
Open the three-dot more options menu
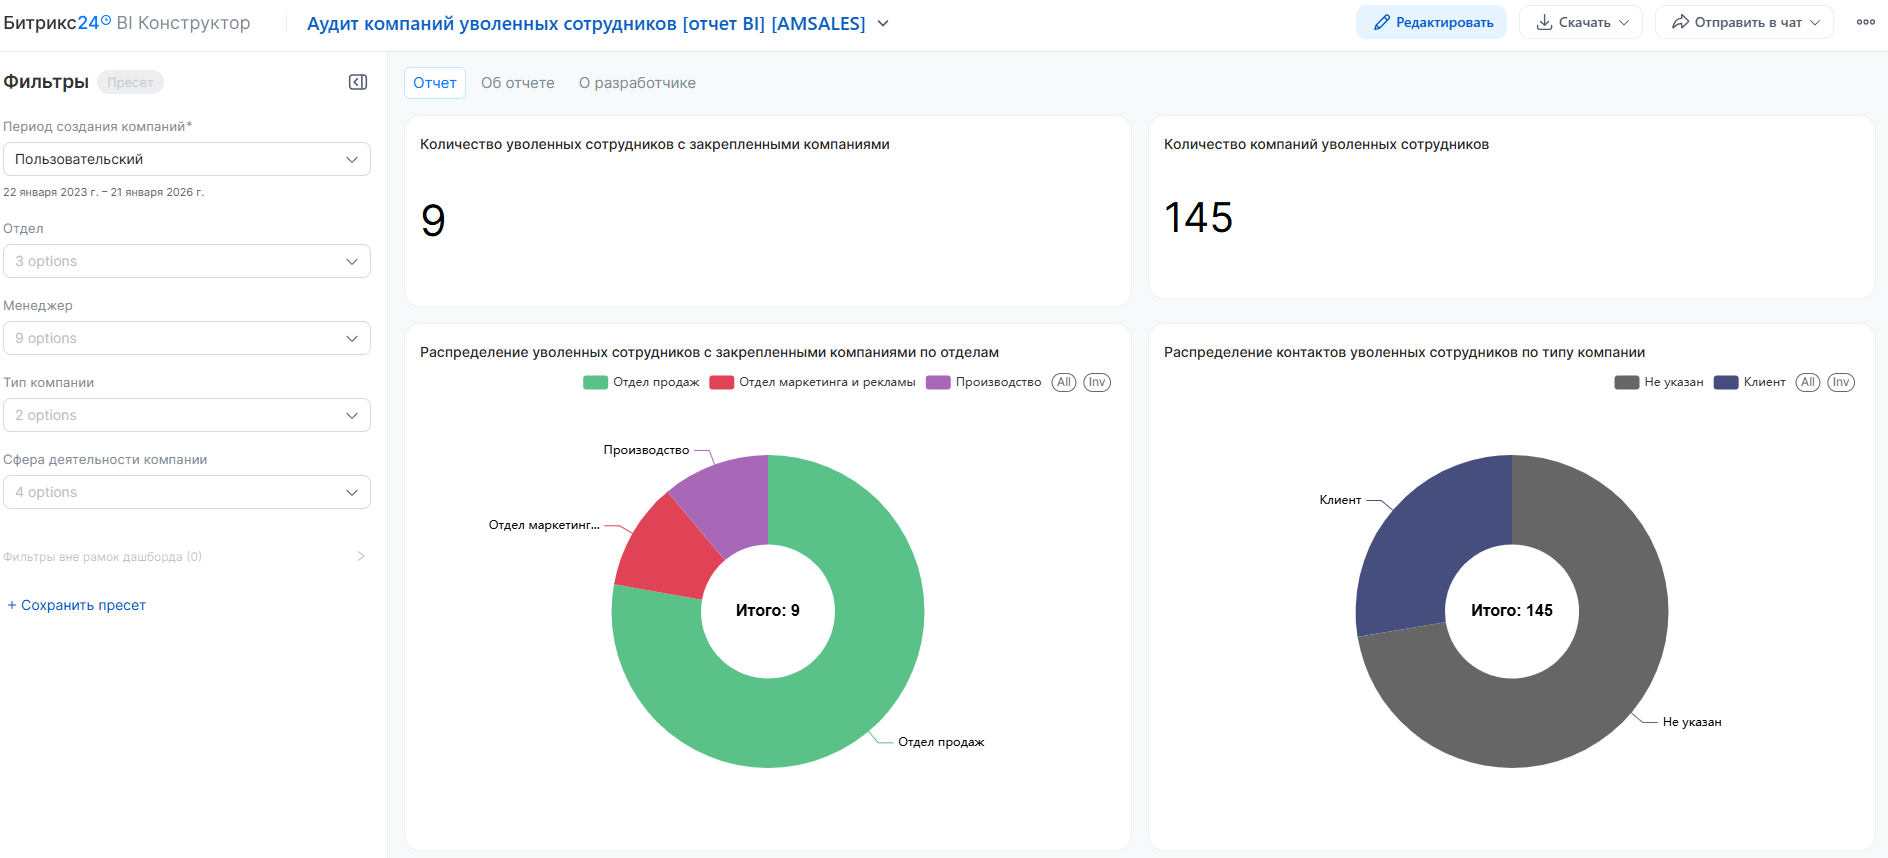[1866, 22]
